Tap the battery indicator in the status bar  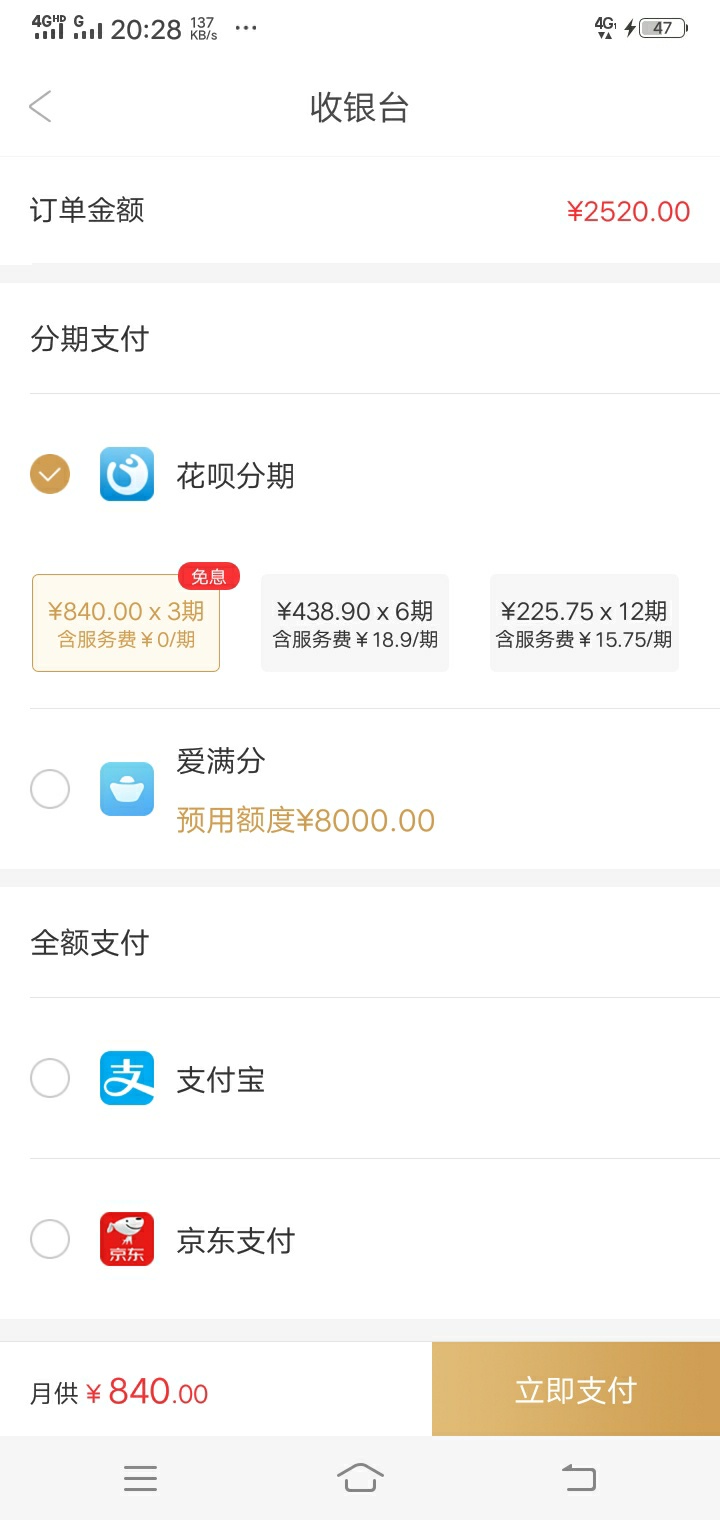click(x=662, y=28)
